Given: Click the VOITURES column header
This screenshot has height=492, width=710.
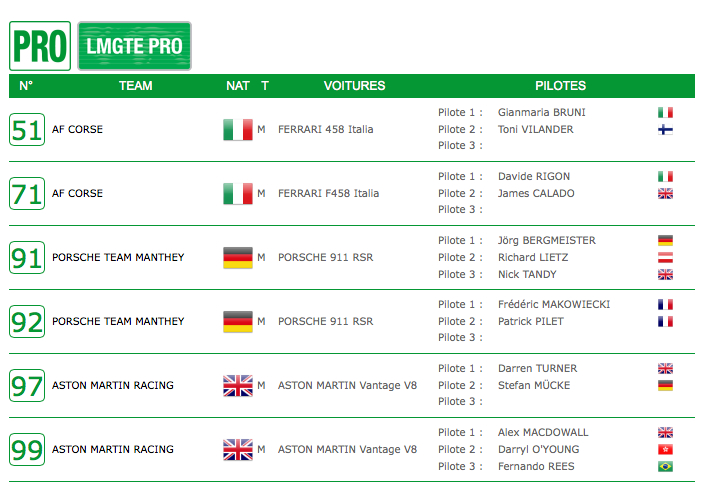Looking at the screenshot, I should 355,86.
